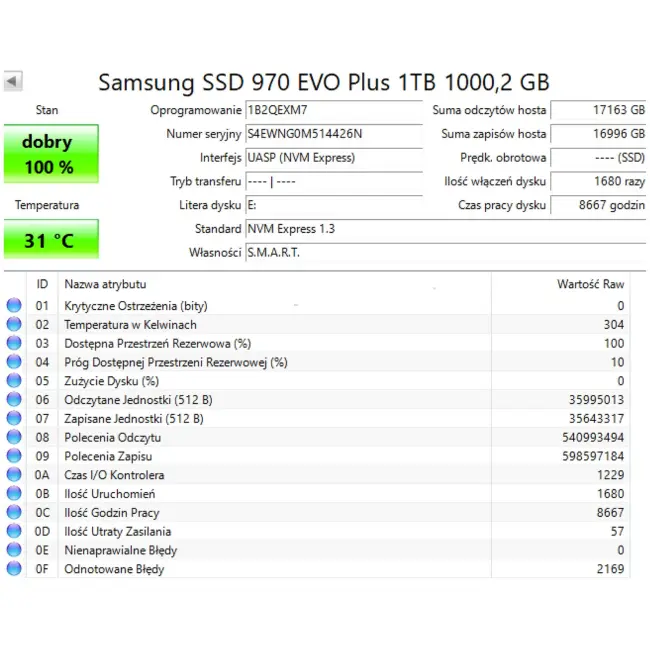650x650 pixels.
Task: Select the status orb for Ilość Uruchomień
Action: pyautogui.click(x=14, y=494)
